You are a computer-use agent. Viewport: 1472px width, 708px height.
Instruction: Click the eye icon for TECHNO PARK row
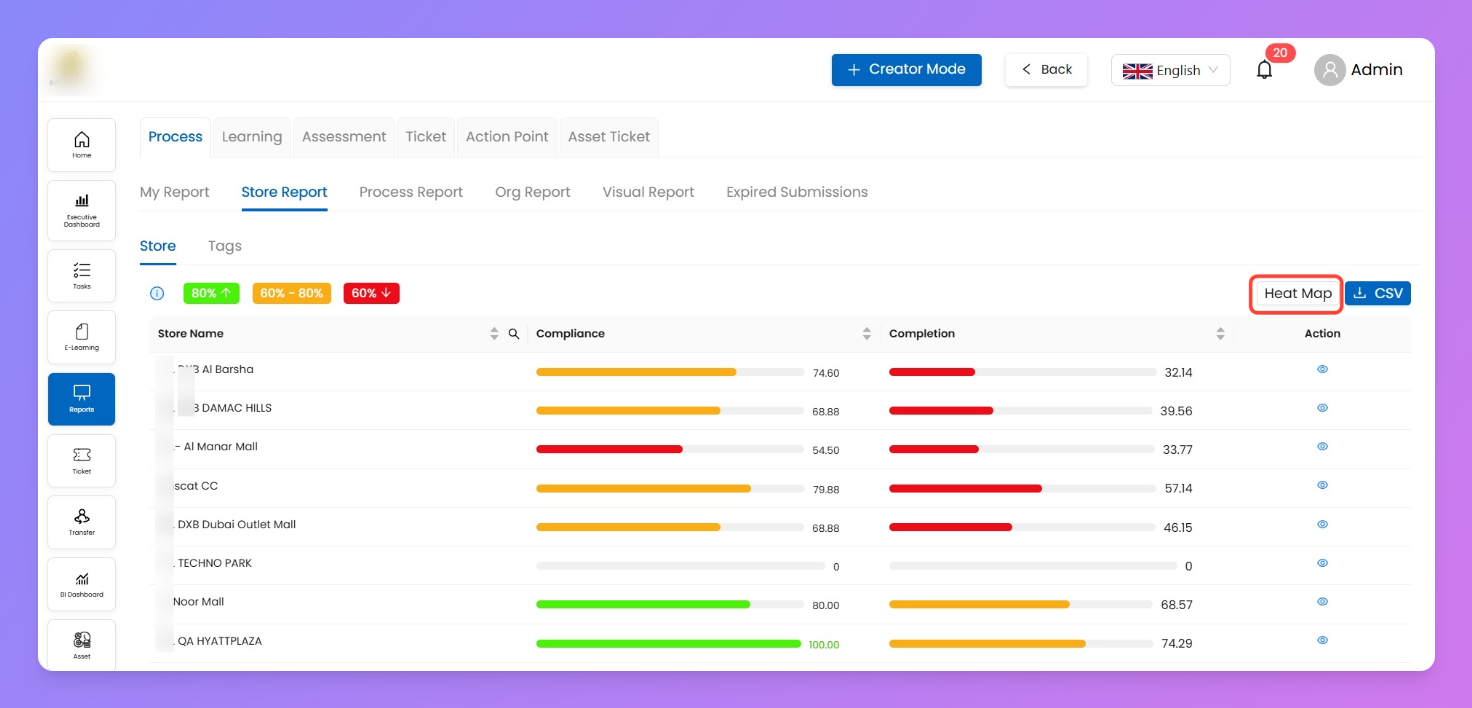(1322, 563)
